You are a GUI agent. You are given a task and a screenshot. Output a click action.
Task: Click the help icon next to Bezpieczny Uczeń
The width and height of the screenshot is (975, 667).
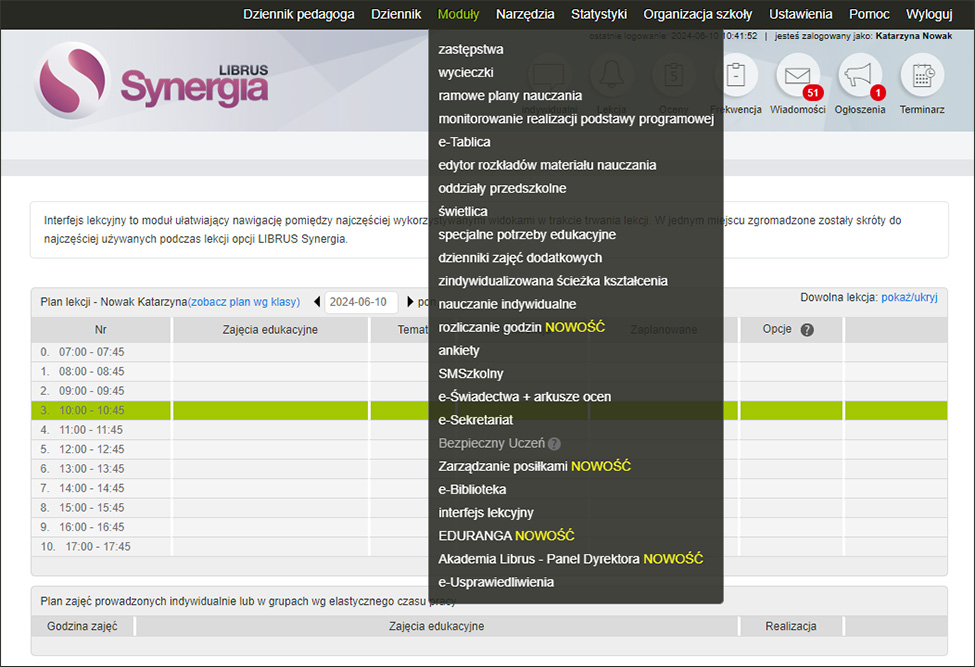point(554,443)
